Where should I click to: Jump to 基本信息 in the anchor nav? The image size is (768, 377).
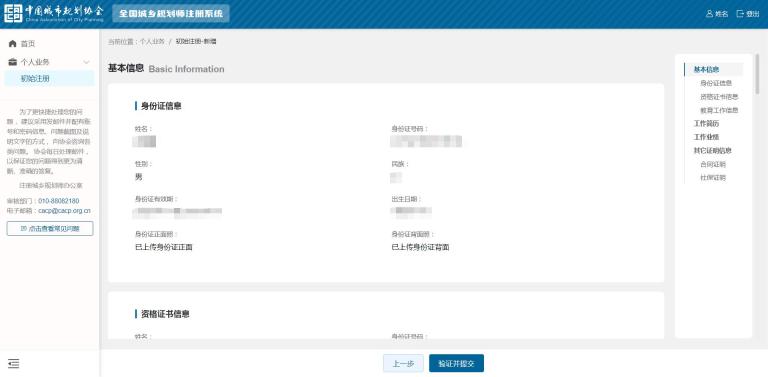pos(706,70)
